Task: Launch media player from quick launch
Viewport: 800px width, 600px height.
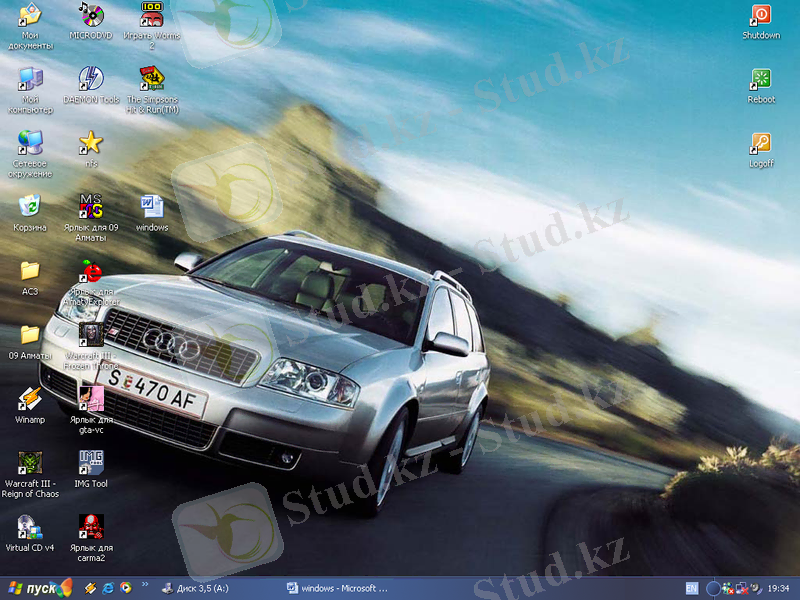Action: pyautogui.click(x=126, y=588)
